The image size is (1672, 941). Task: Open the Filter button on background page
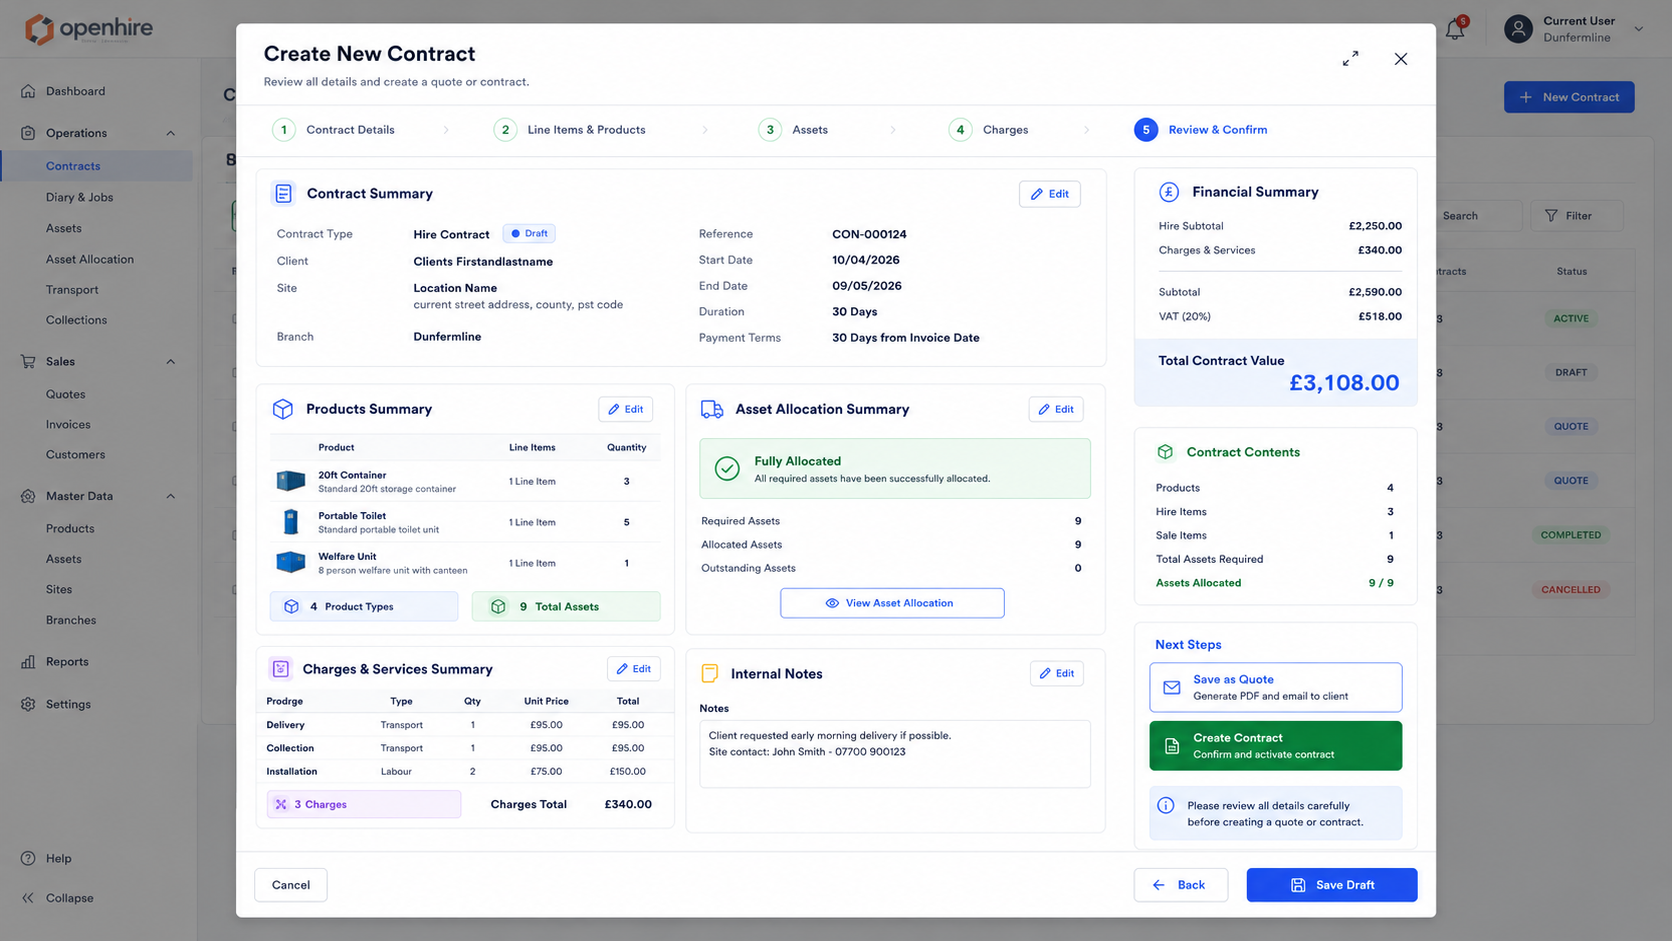[x=1576, y=216]
